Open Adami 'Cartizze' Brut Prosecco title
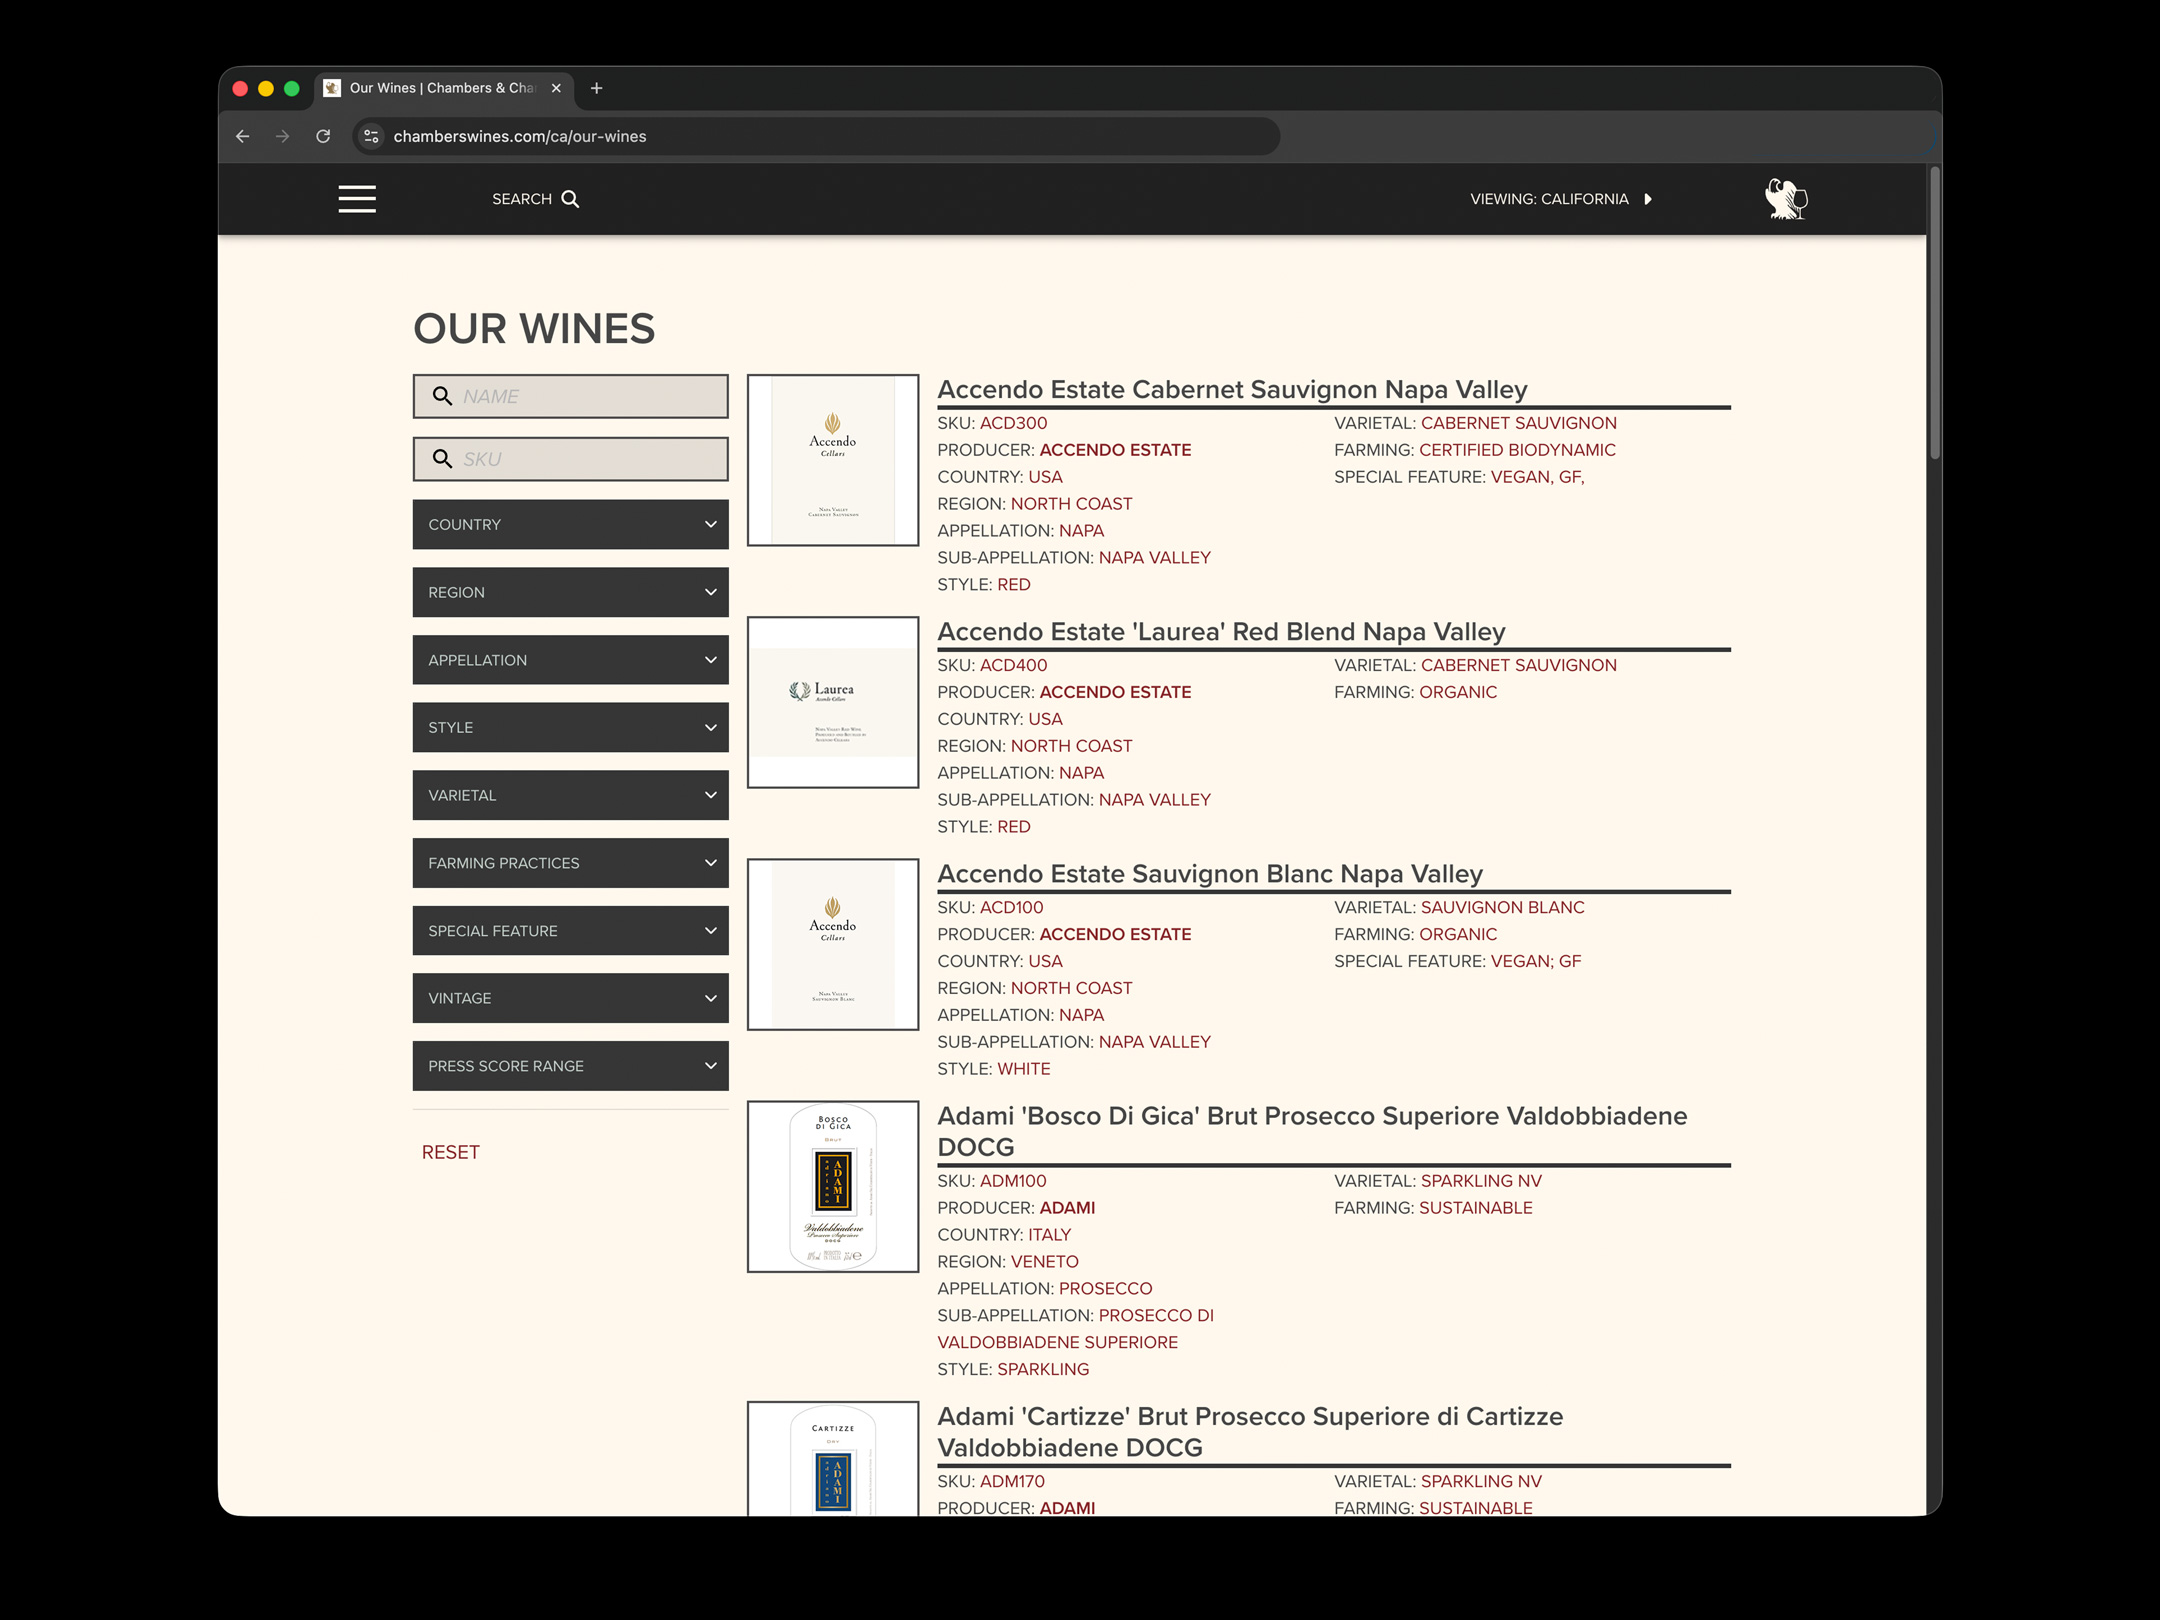The width and height of the screenshot is (2160, 1620). tap(1250, 1431)
